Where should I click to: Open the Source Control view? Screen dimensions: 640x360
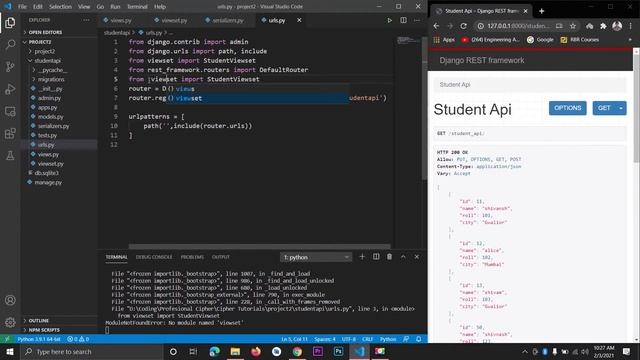coord(10,67)
